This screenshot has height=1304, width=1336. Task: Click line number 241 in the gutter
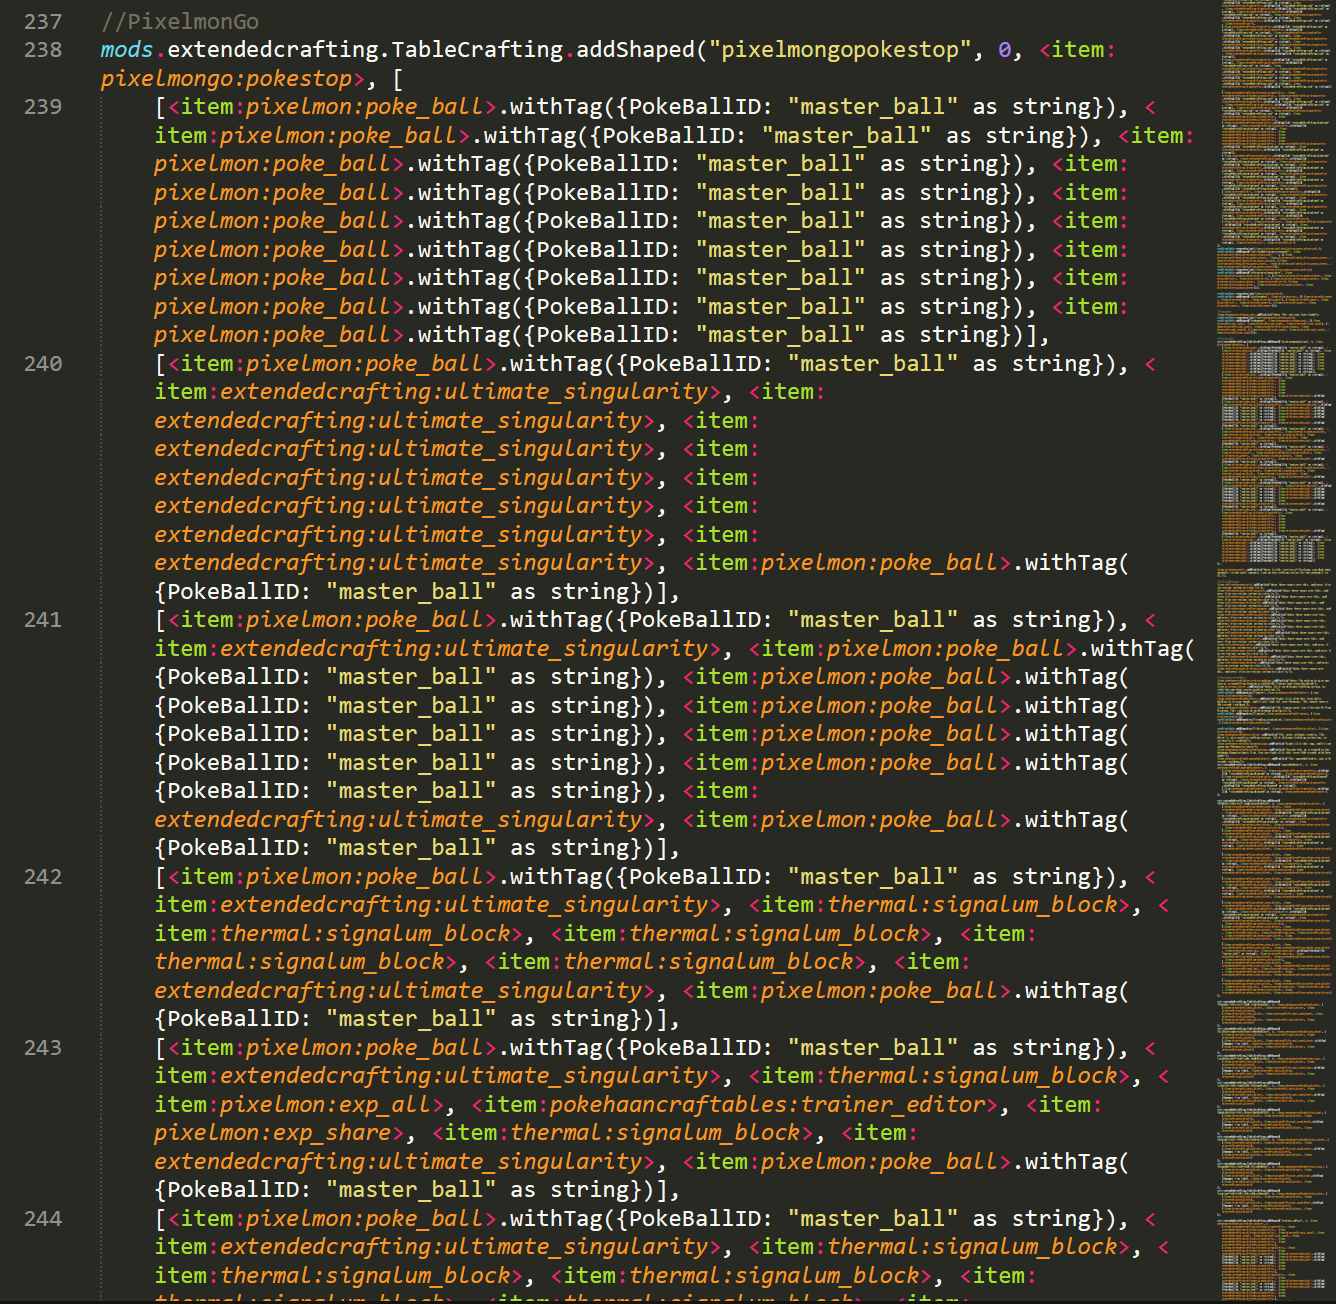(42, 620)
